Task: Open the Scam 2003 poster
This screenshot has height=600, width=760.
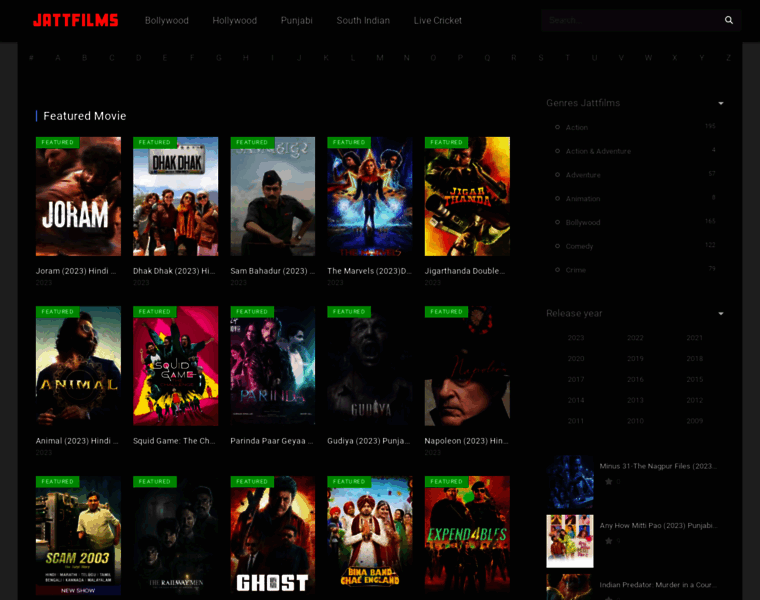Action: point(79,536)
